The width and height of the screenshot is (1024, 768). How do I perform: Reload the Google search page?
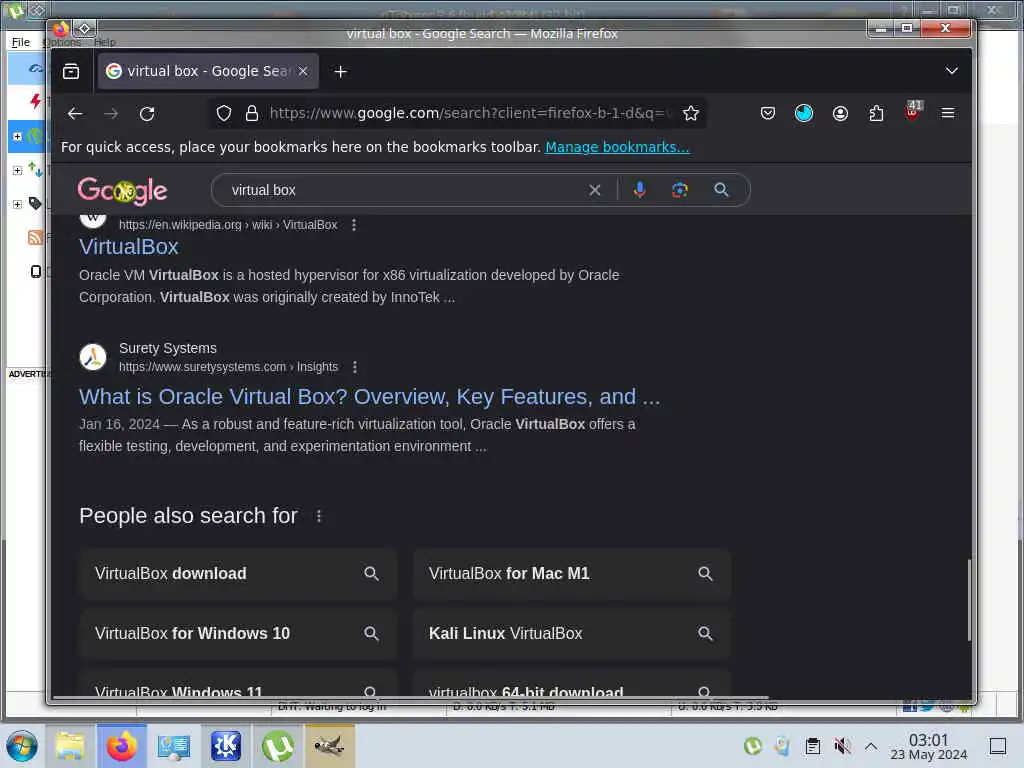click(147, 114)
